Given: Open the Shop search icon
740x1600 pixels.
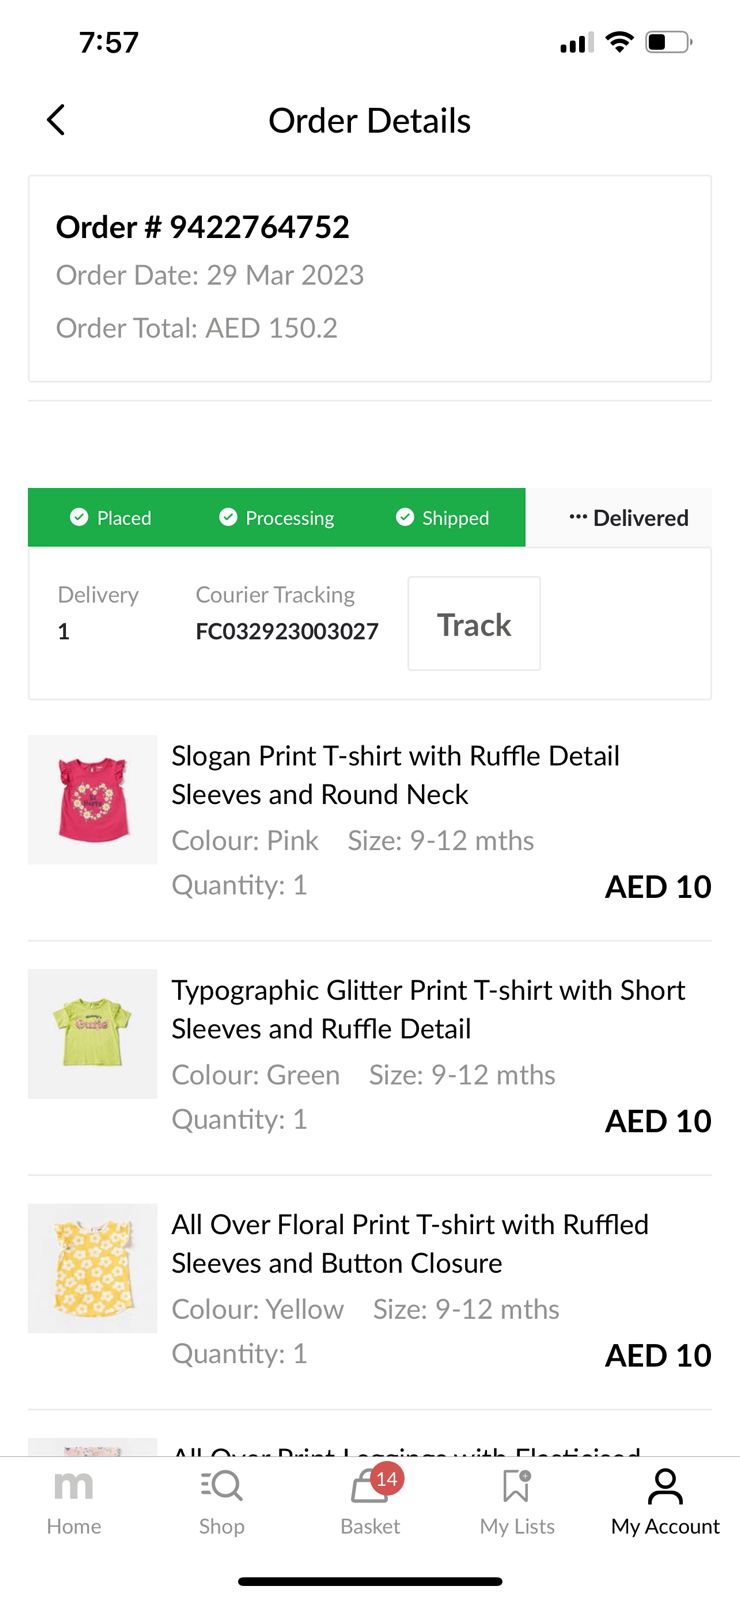Looking at the screenshot, I should click(221, 1487).
